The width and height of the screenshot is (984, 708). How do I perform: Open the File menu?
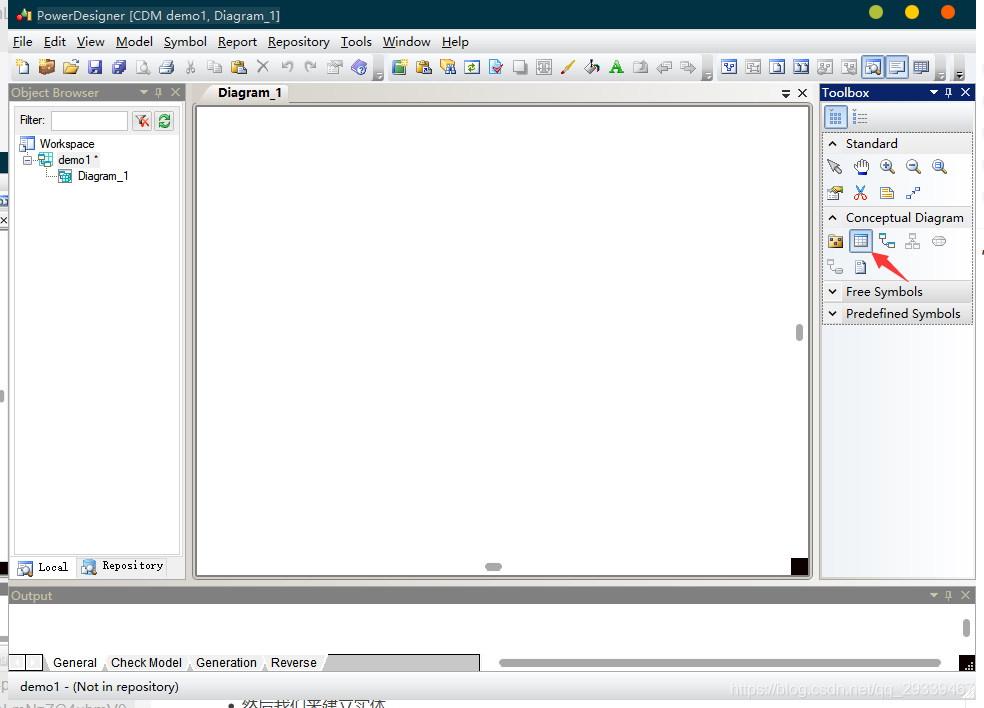pos(23,42)
